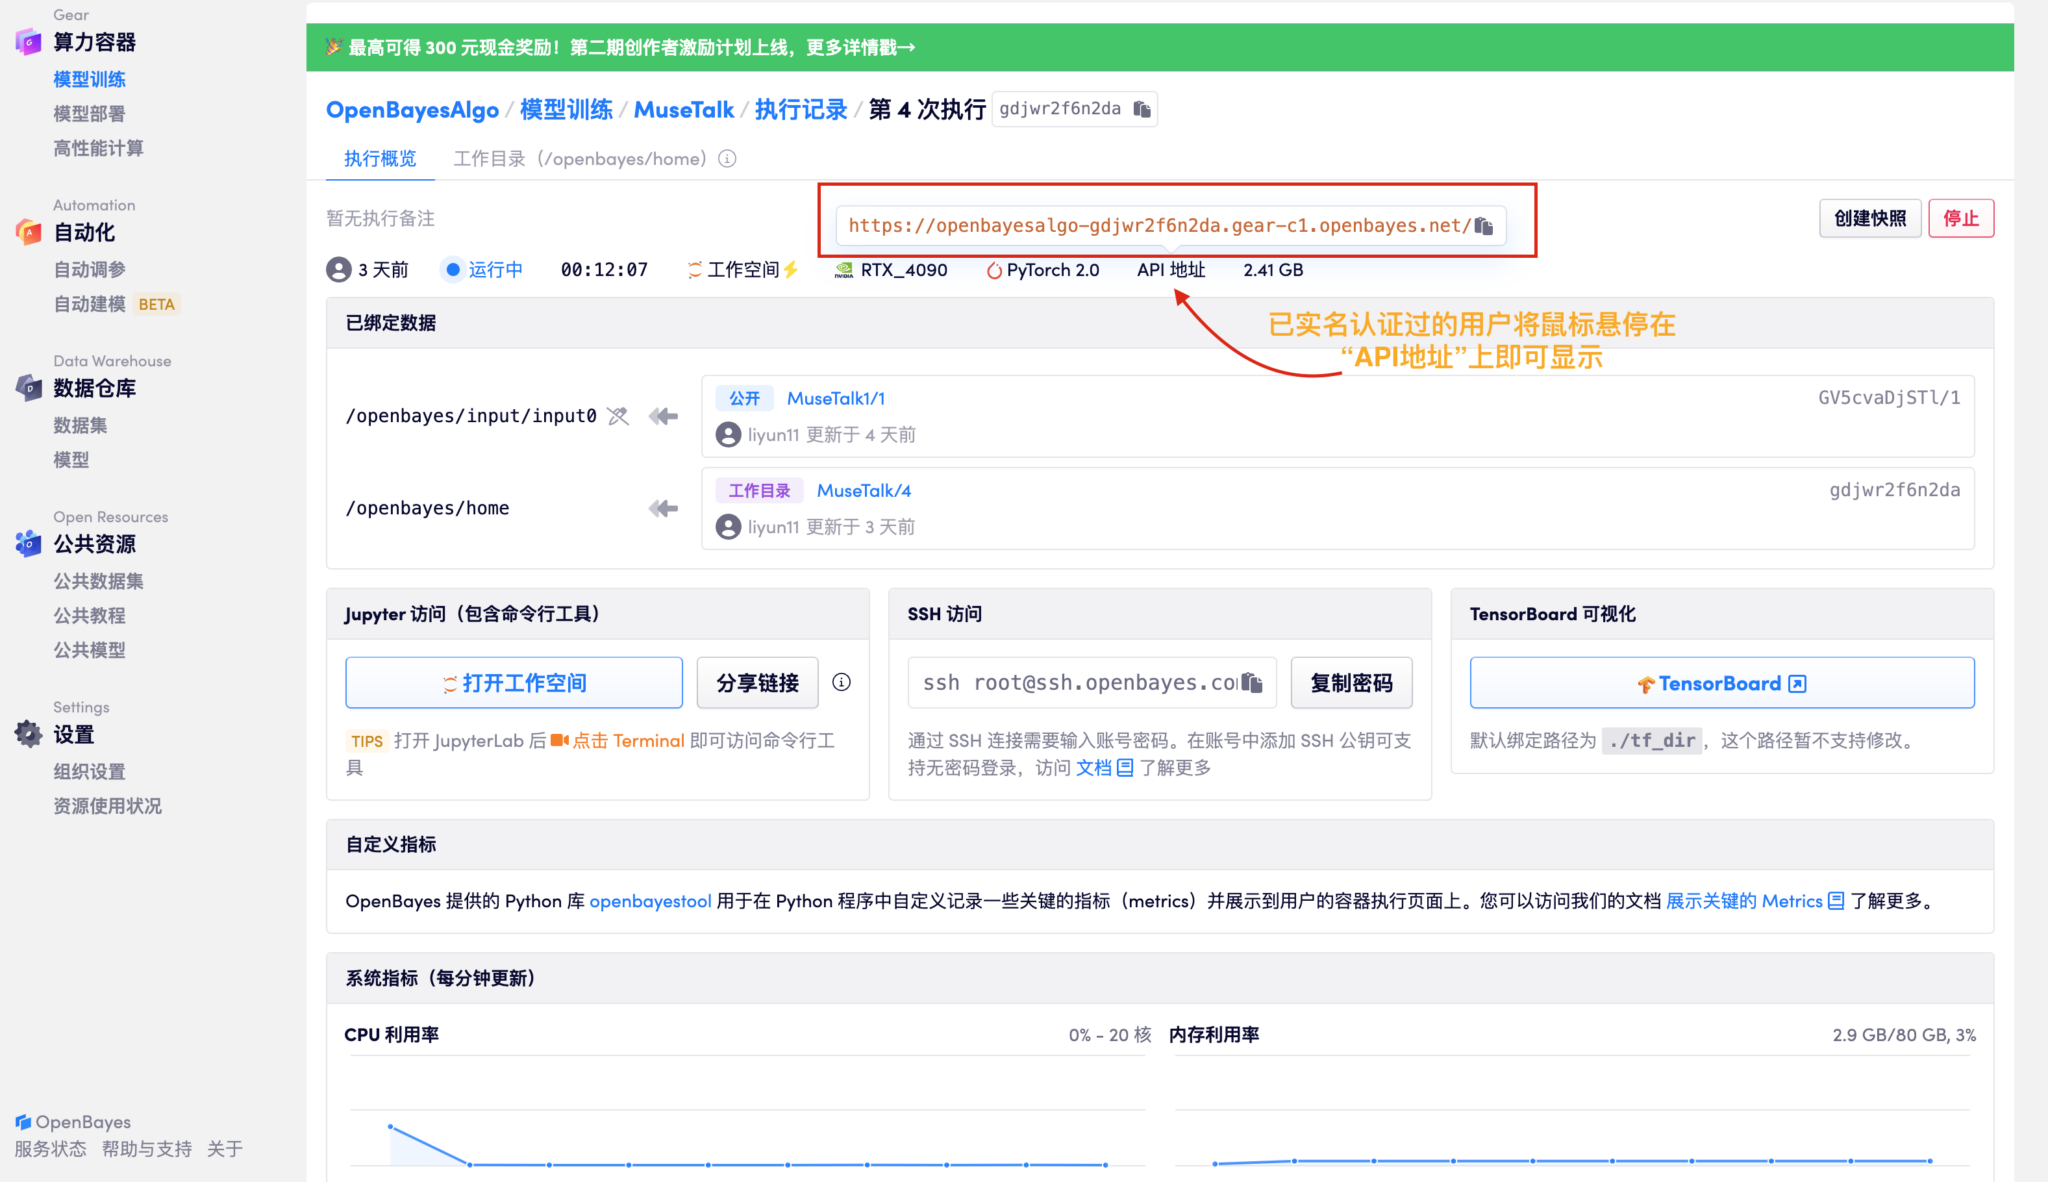The height and width of the screenshot is (1182, 2048).
Task: Click the Open Resources (公共资源) icon
Action: point(27,544)
